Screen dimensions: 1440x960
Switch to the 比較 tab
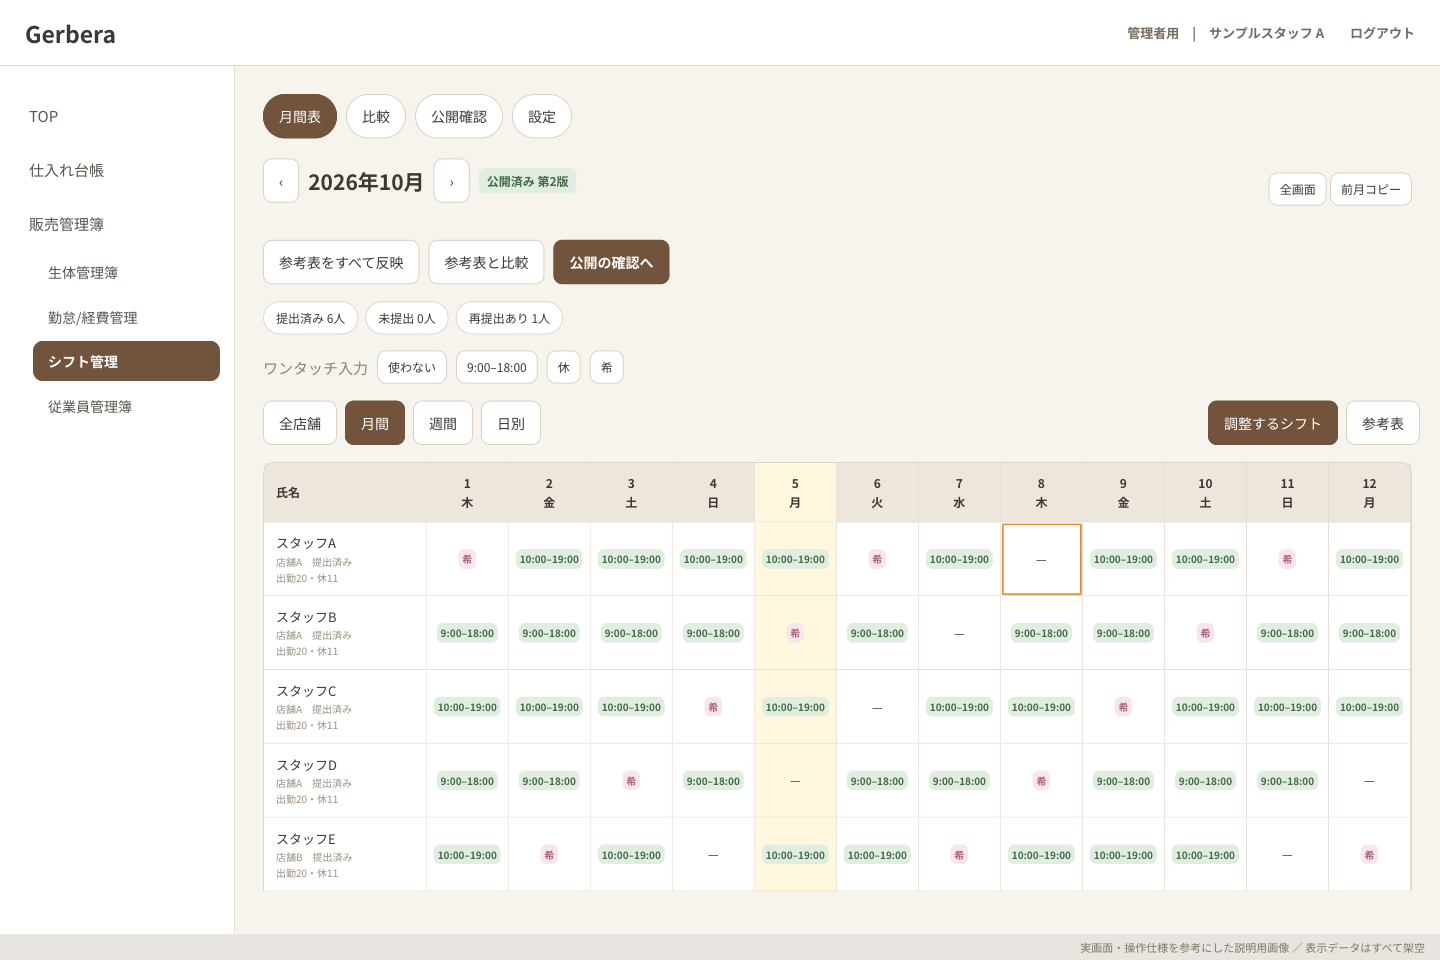coord(376,116)
